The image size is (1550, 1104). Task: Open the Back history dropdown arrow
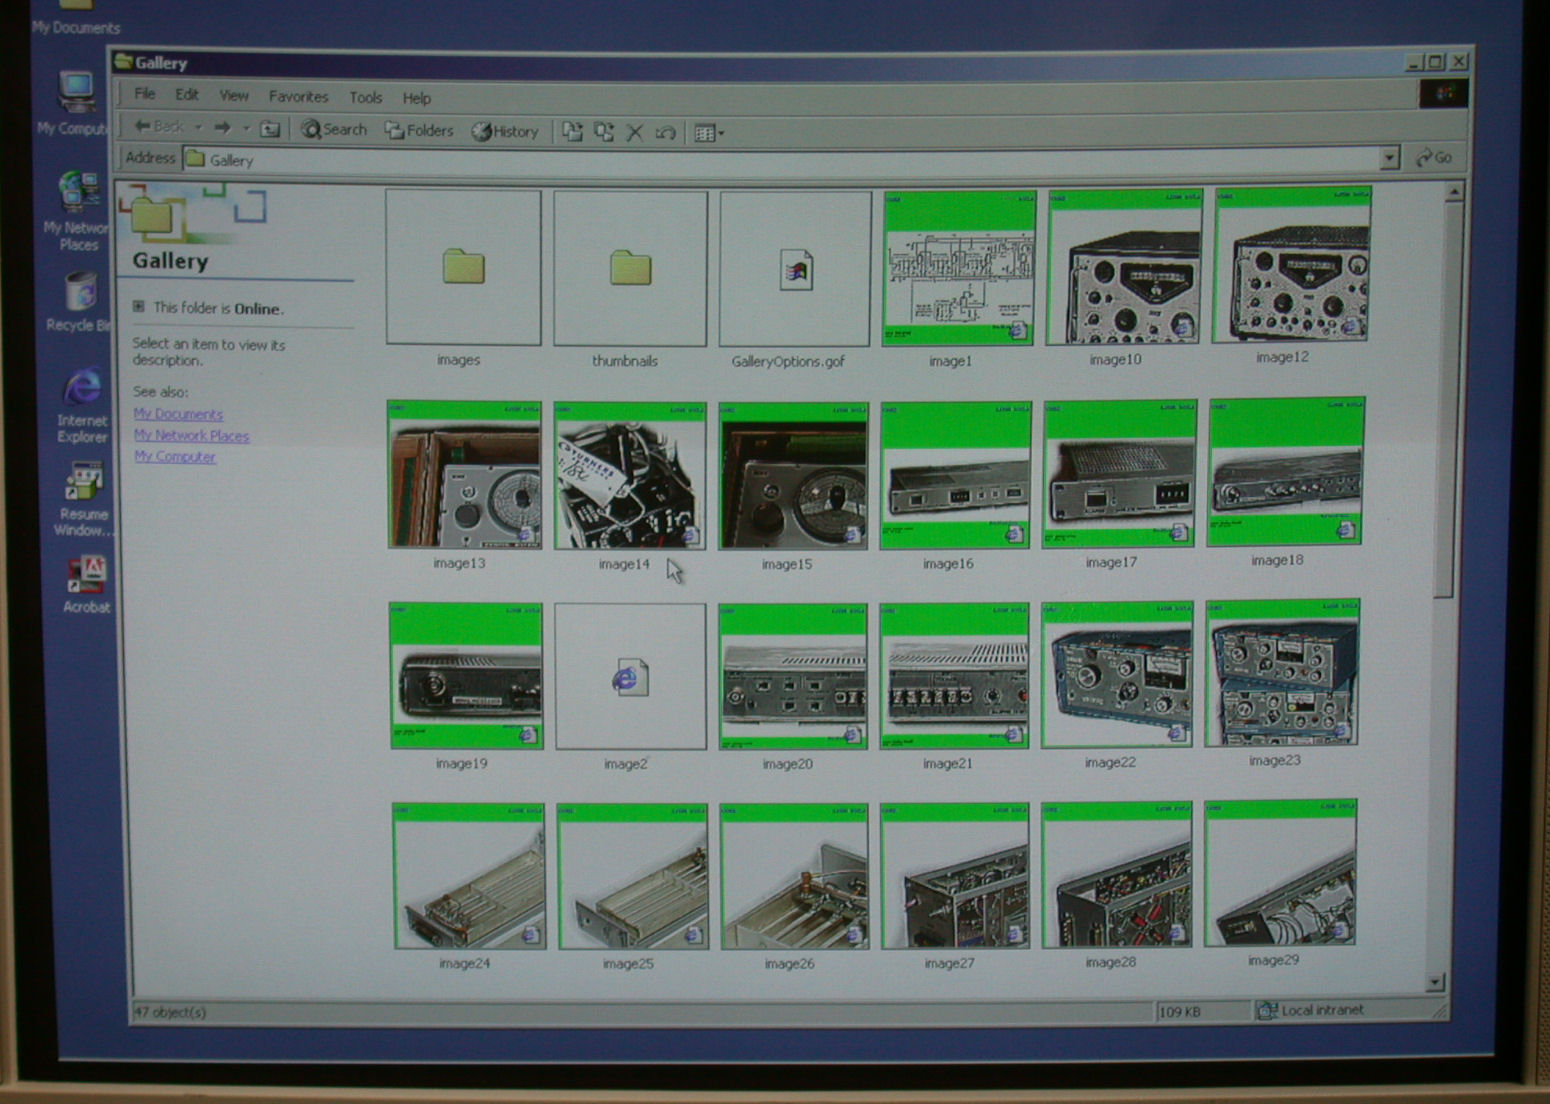tap(198, 128)
